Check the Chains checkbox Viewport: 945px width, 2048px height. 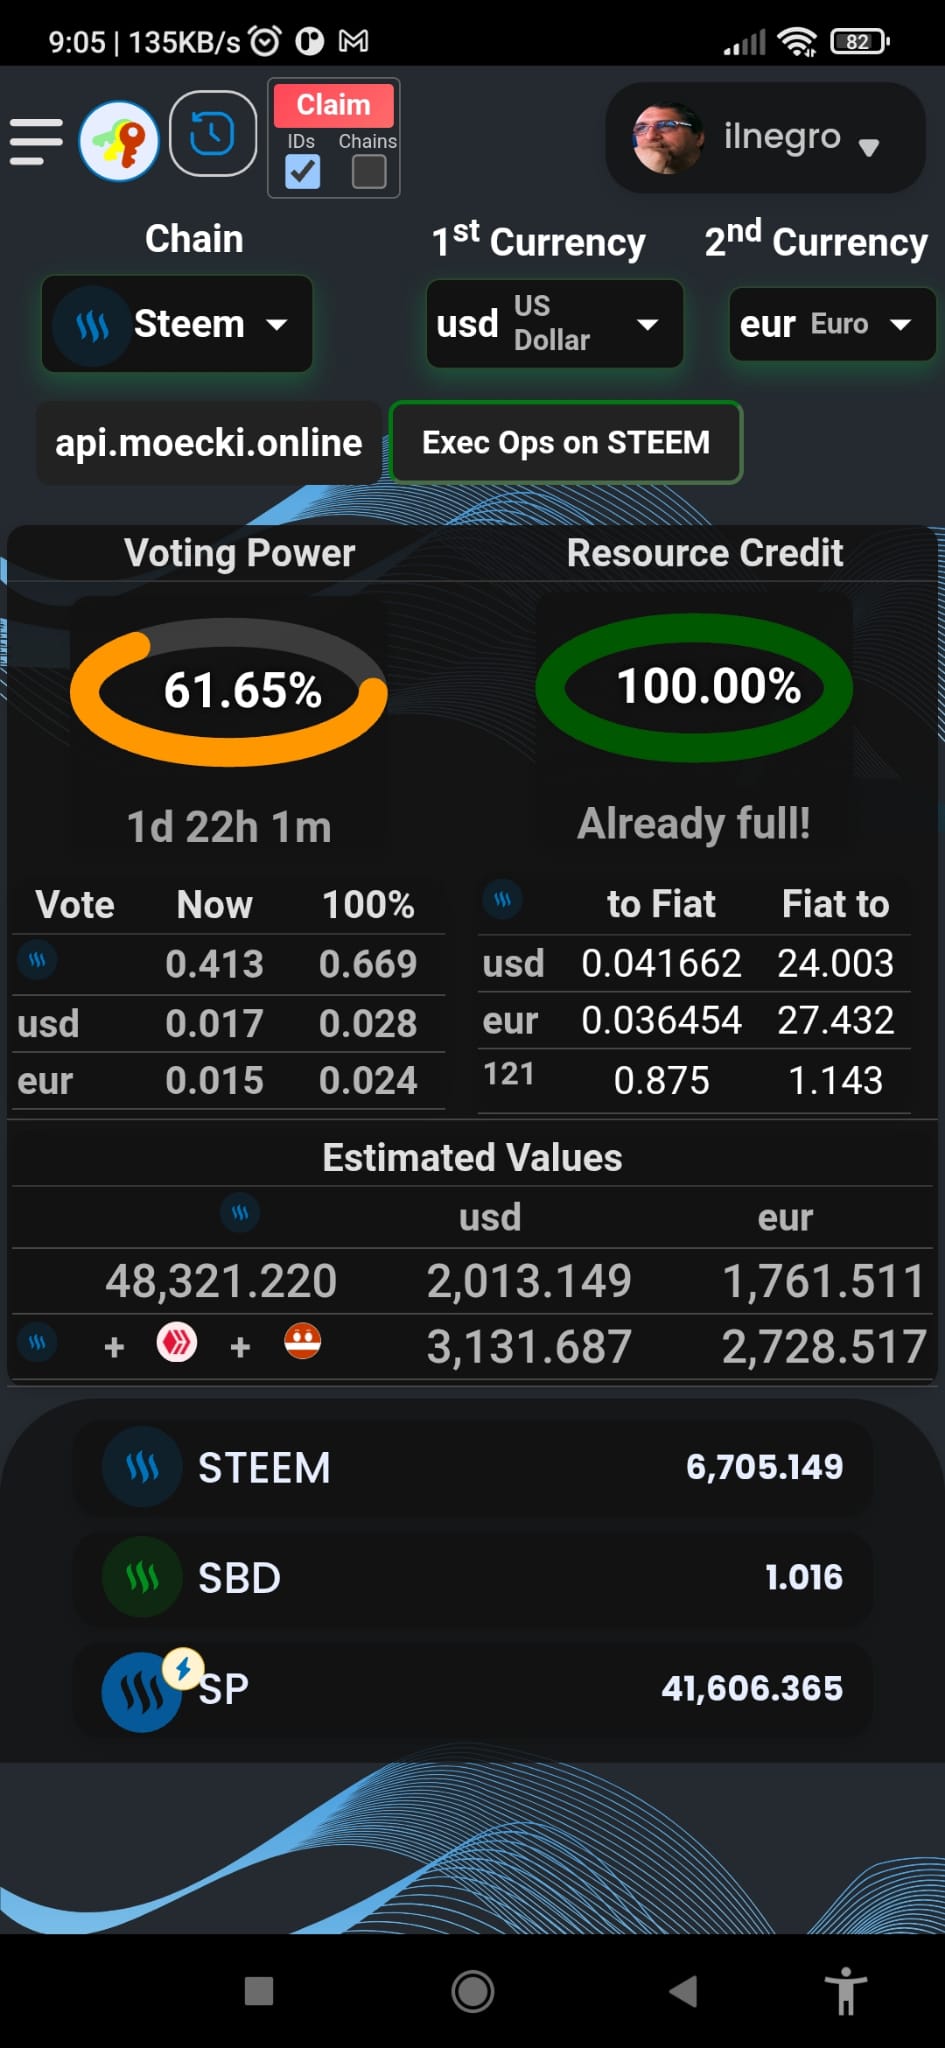point(369,172)
